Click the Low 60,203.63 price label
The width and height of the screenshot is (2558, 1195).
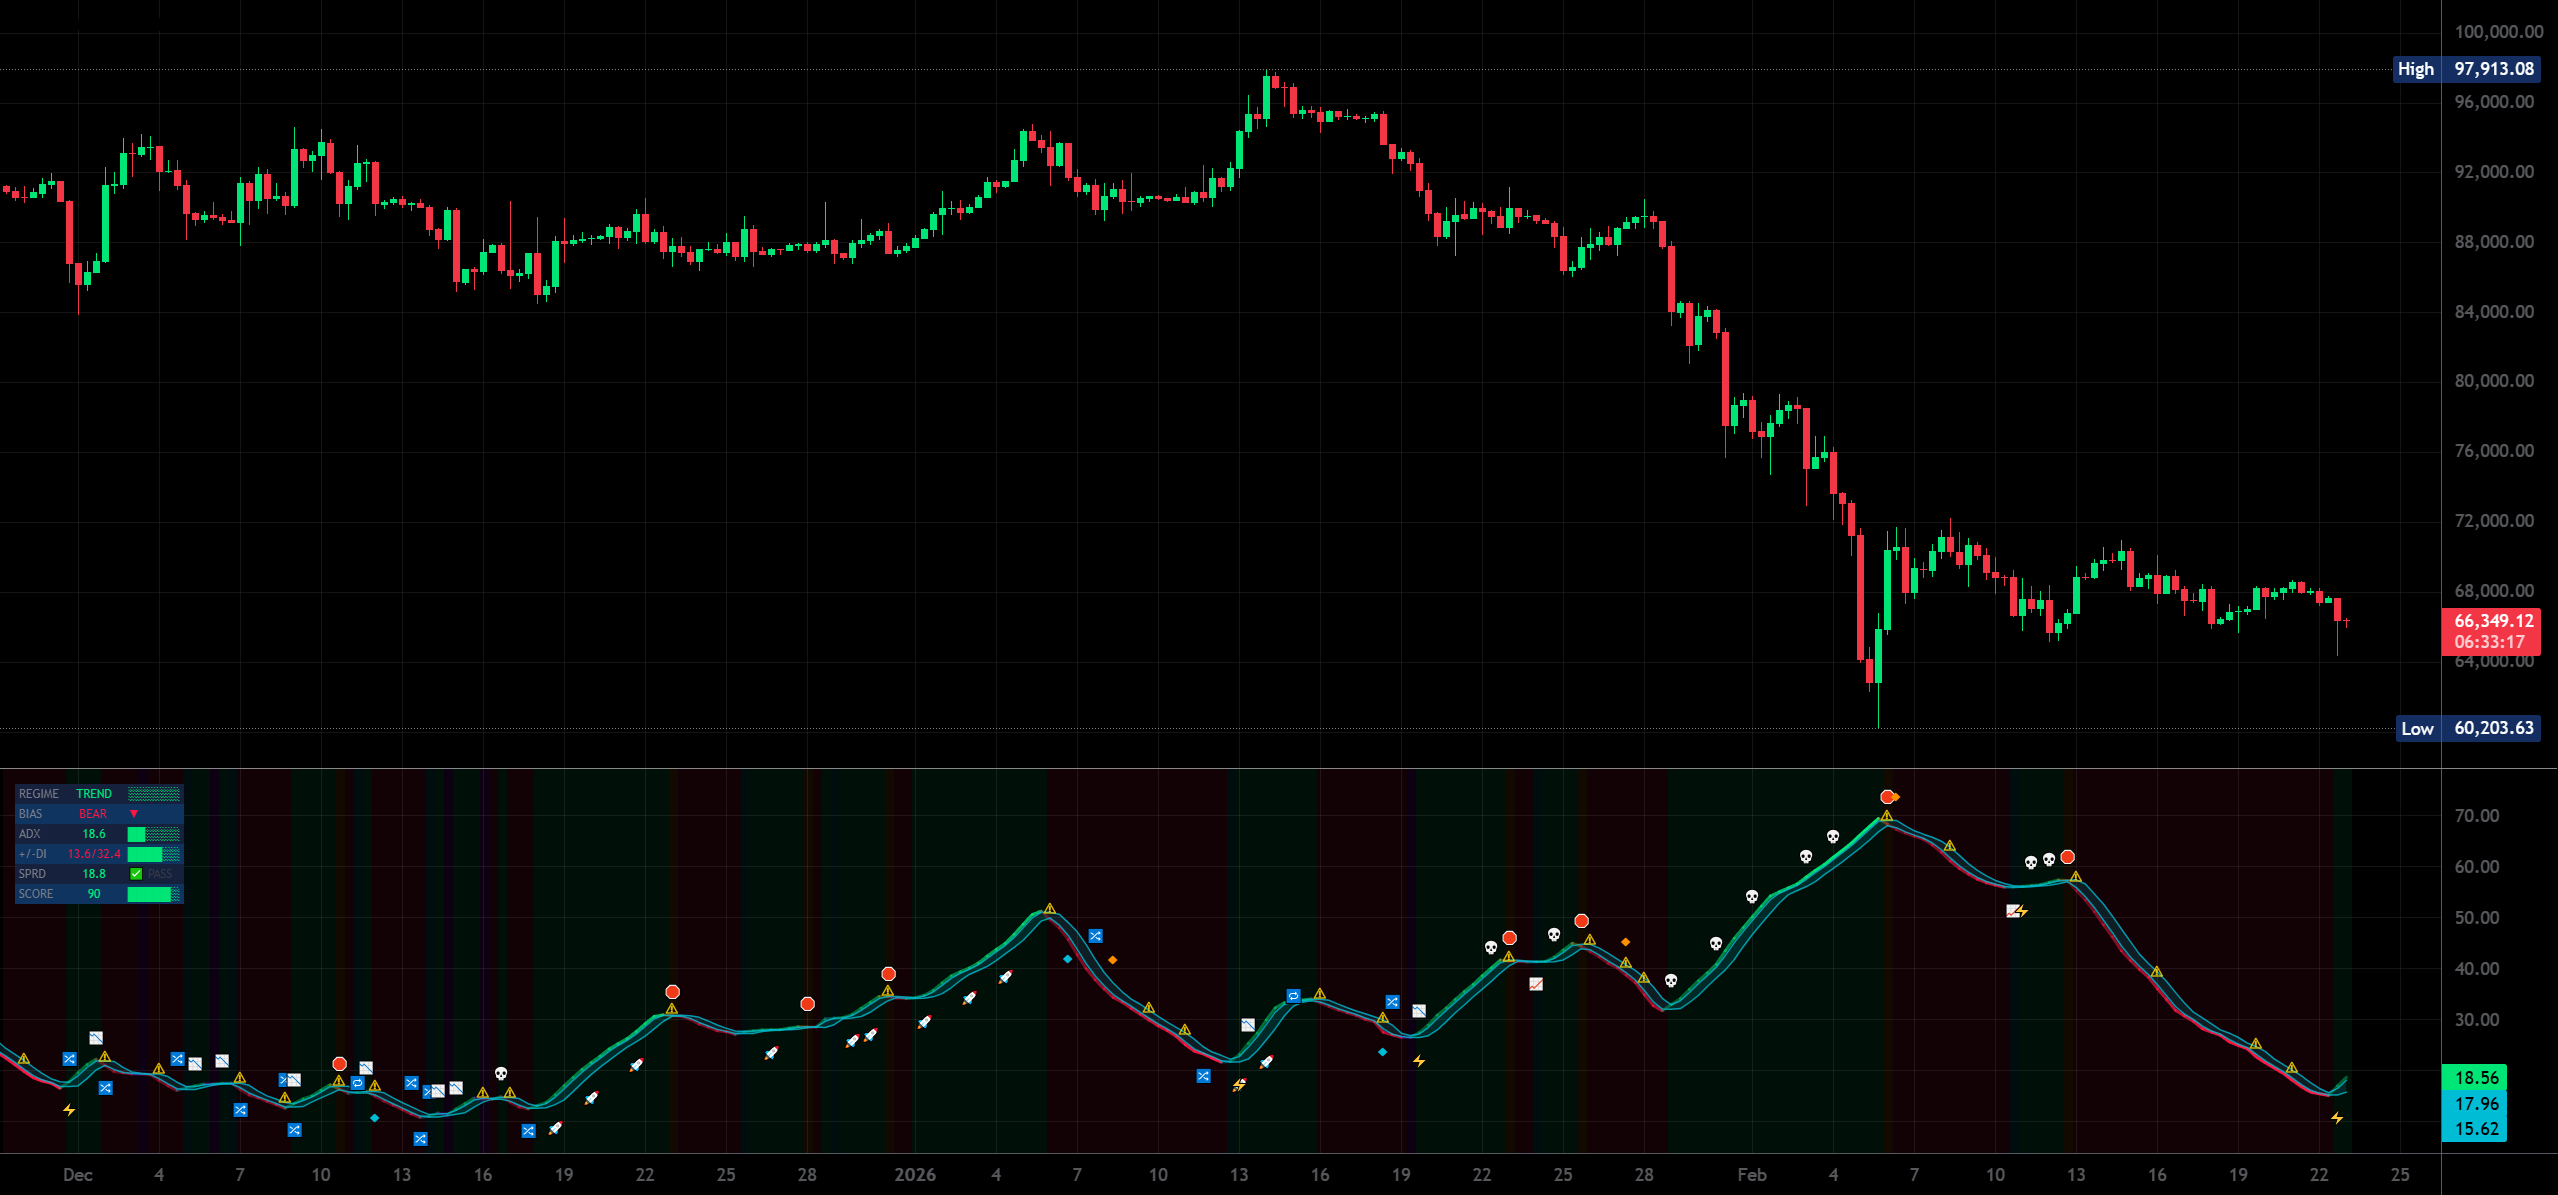point(2466,728)
